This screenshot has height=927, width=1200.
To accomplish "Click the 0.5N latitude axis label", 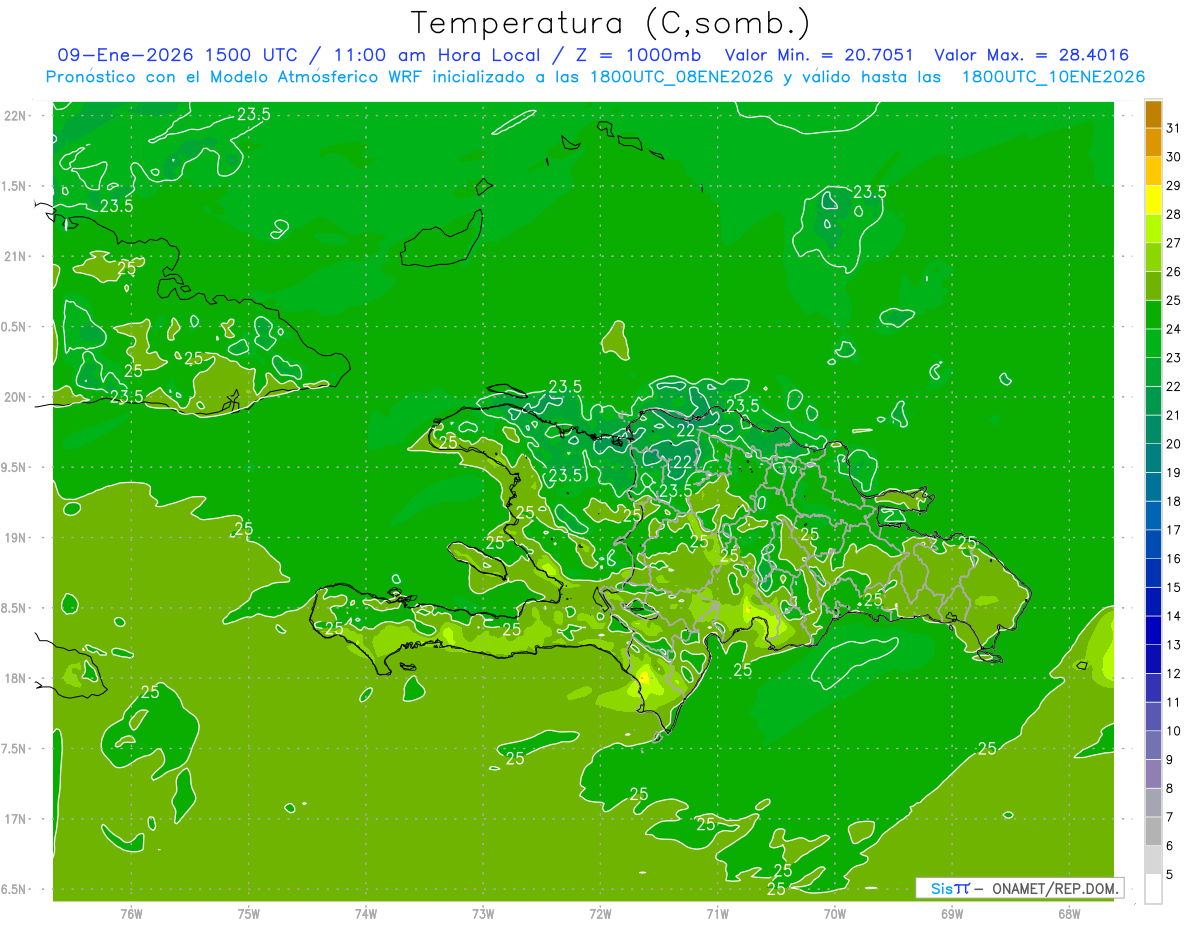I will 15,327.
